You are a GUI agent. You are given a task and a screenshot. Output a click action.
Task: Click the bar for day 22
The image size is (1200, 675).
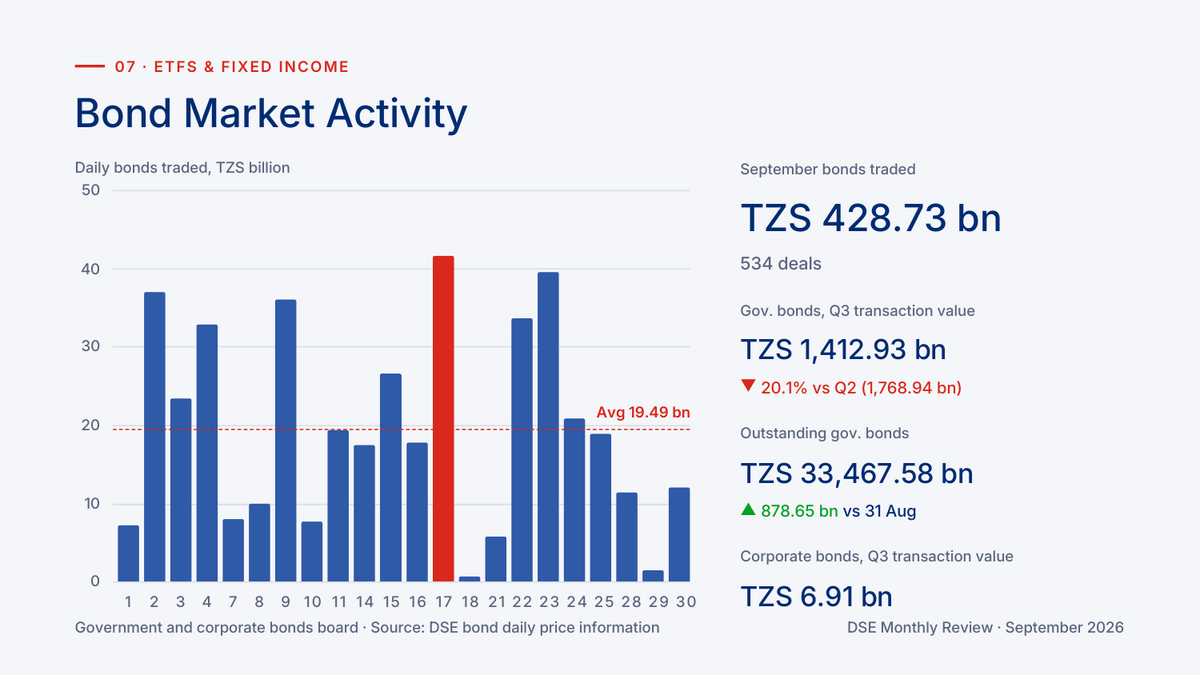click(522, 450)
